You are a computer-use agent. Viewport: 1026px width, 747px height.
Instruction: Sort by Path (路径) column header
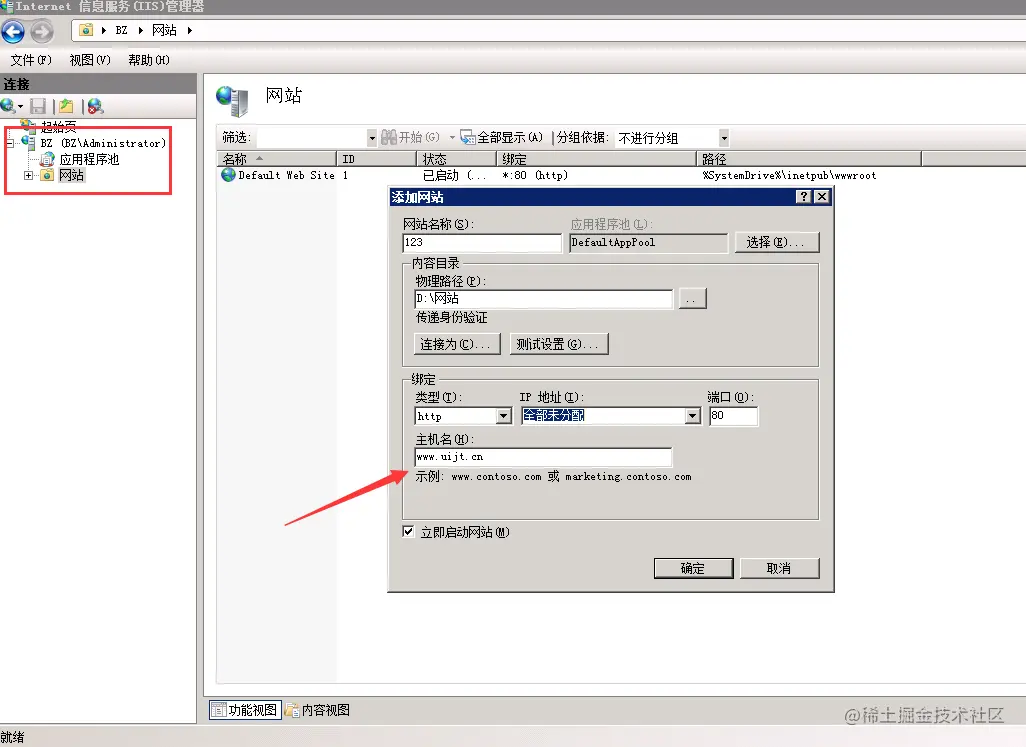[x=809, y=159]
